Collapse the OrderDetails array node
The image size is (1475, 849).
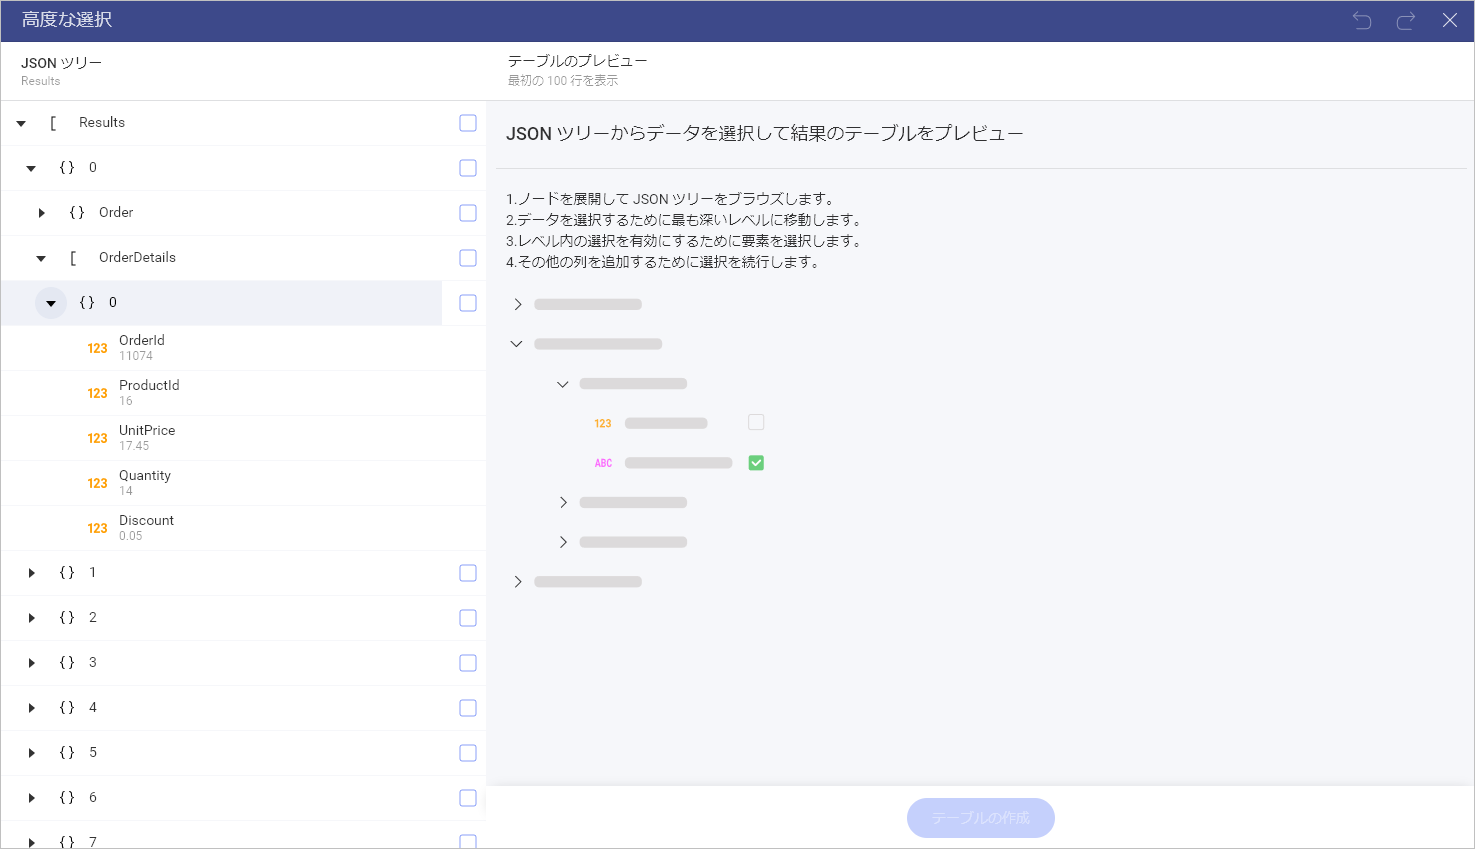tap(41, 259)
